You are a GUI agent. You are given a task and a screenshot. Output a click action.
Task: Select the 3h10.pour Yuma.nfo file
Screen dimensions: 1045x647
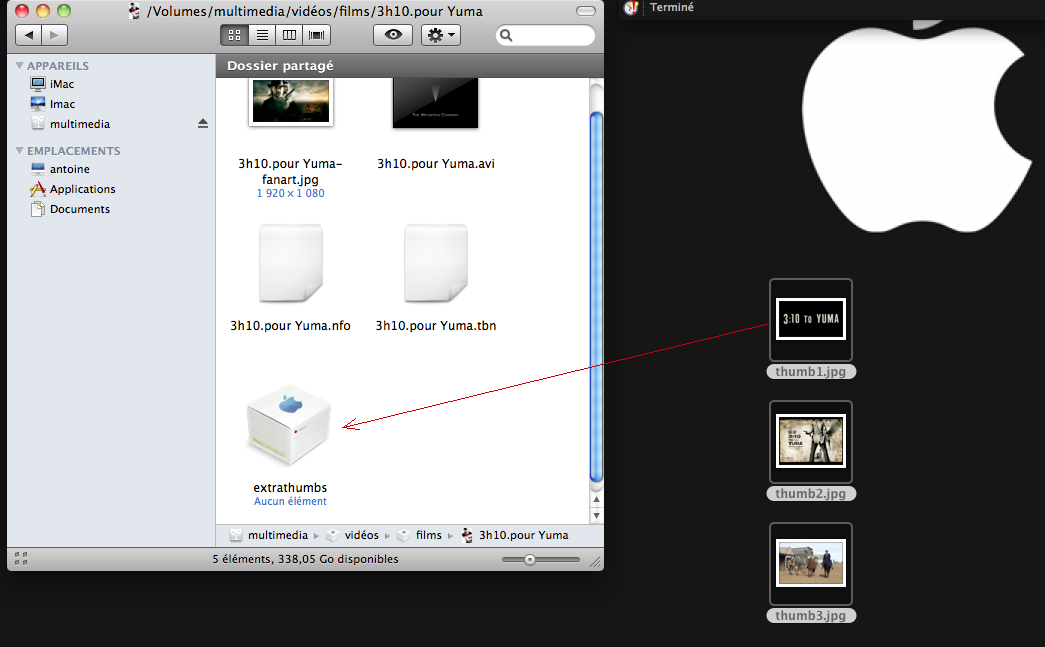point(290,264)
